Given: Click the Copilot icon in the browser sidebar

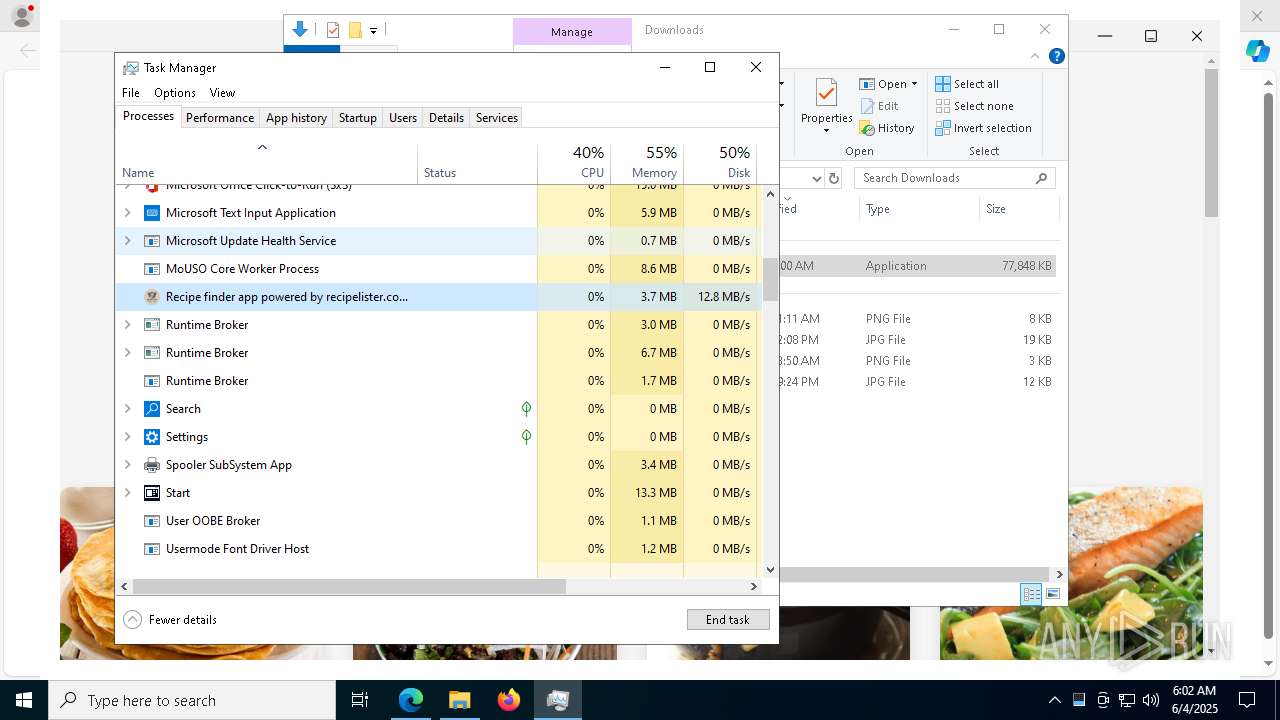Looking at the screenshot, I should pyautogui.click(x=1258, y=51).
